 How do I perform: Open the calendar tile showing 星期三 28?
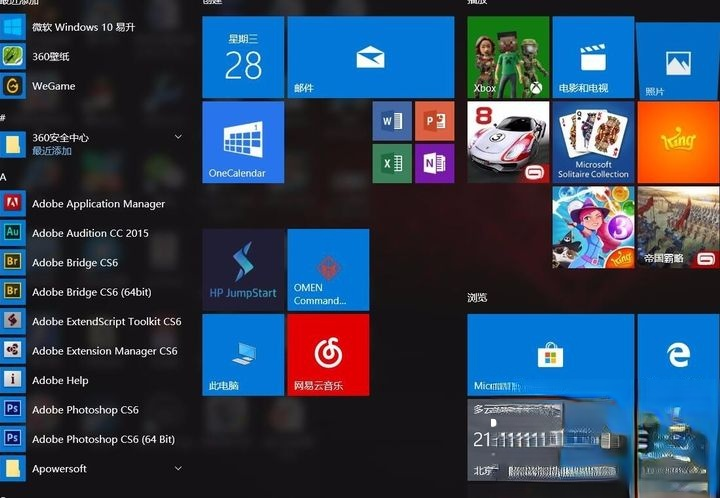pos(243,57)
